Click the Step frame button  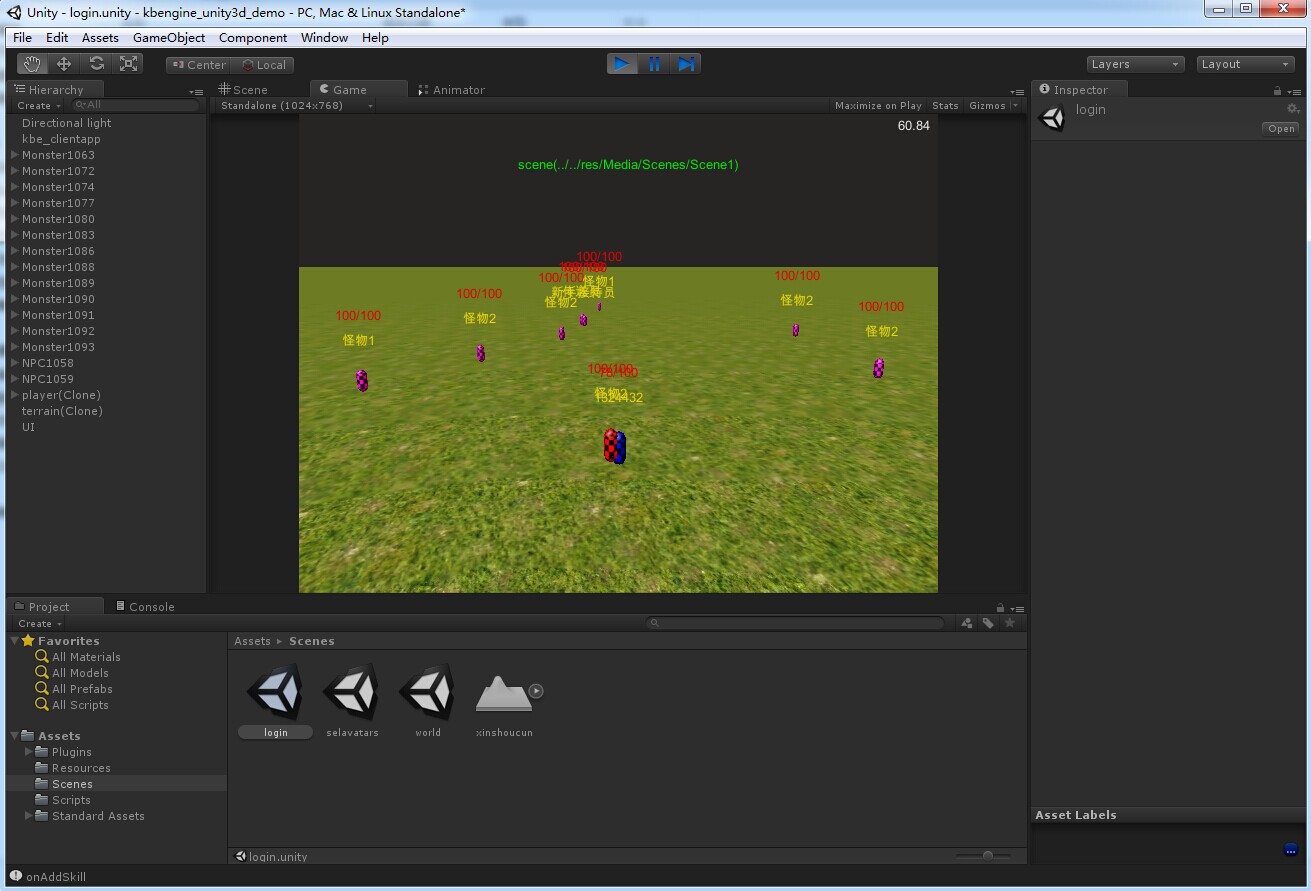tap(686, 63)
